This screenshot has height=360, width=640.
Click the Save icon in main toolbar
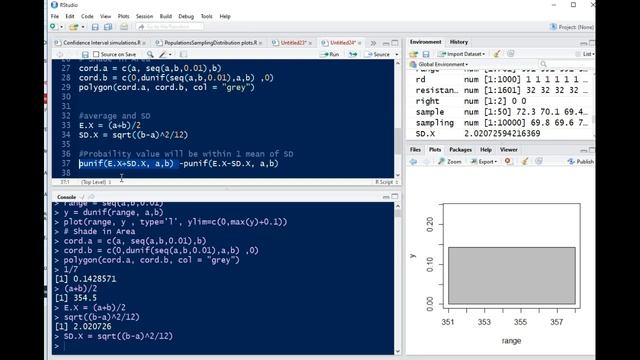[95, 27]
